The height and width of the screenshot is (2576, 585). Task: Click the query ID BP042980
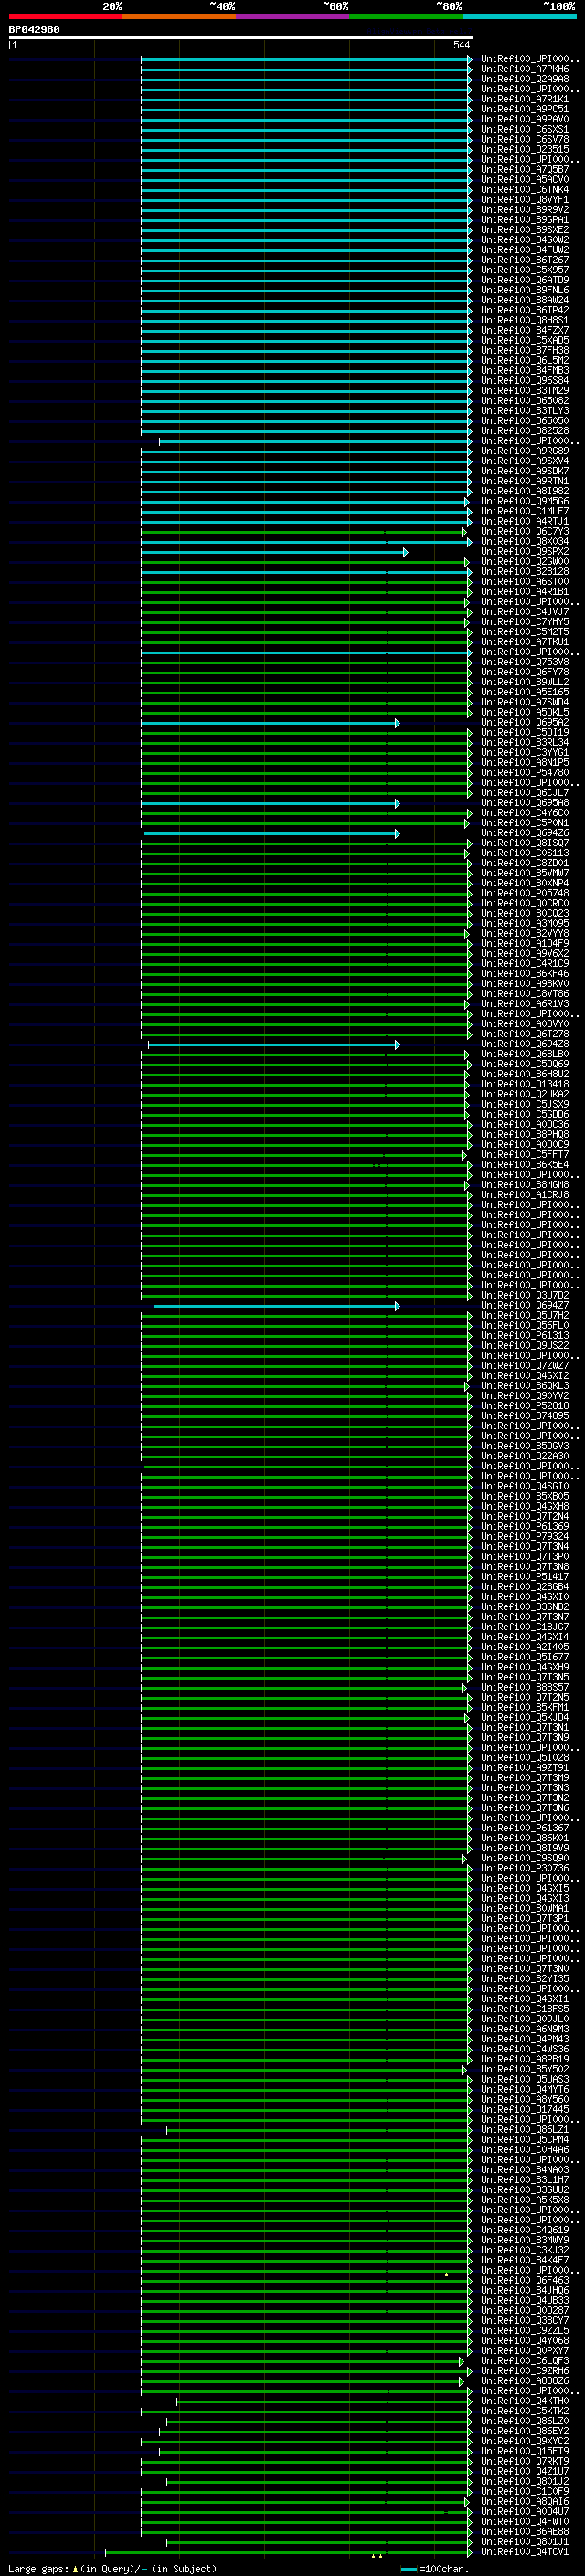tap(34, 30)
